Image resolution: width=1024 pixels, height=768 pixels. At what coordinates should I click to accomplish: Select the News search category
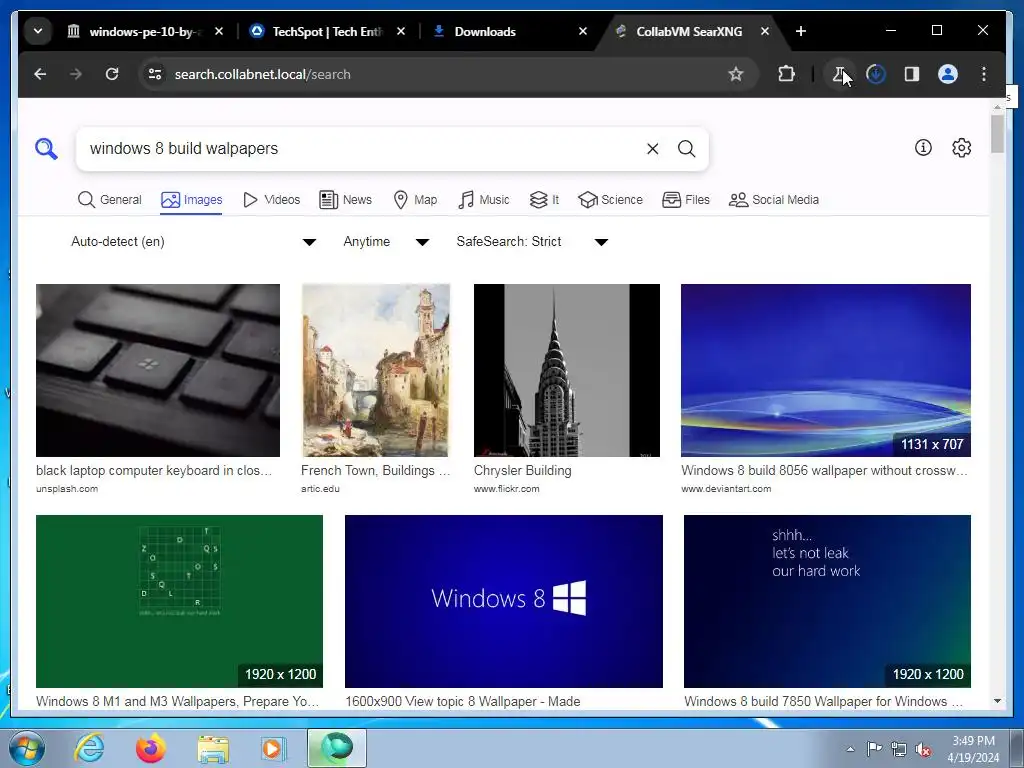345,200
